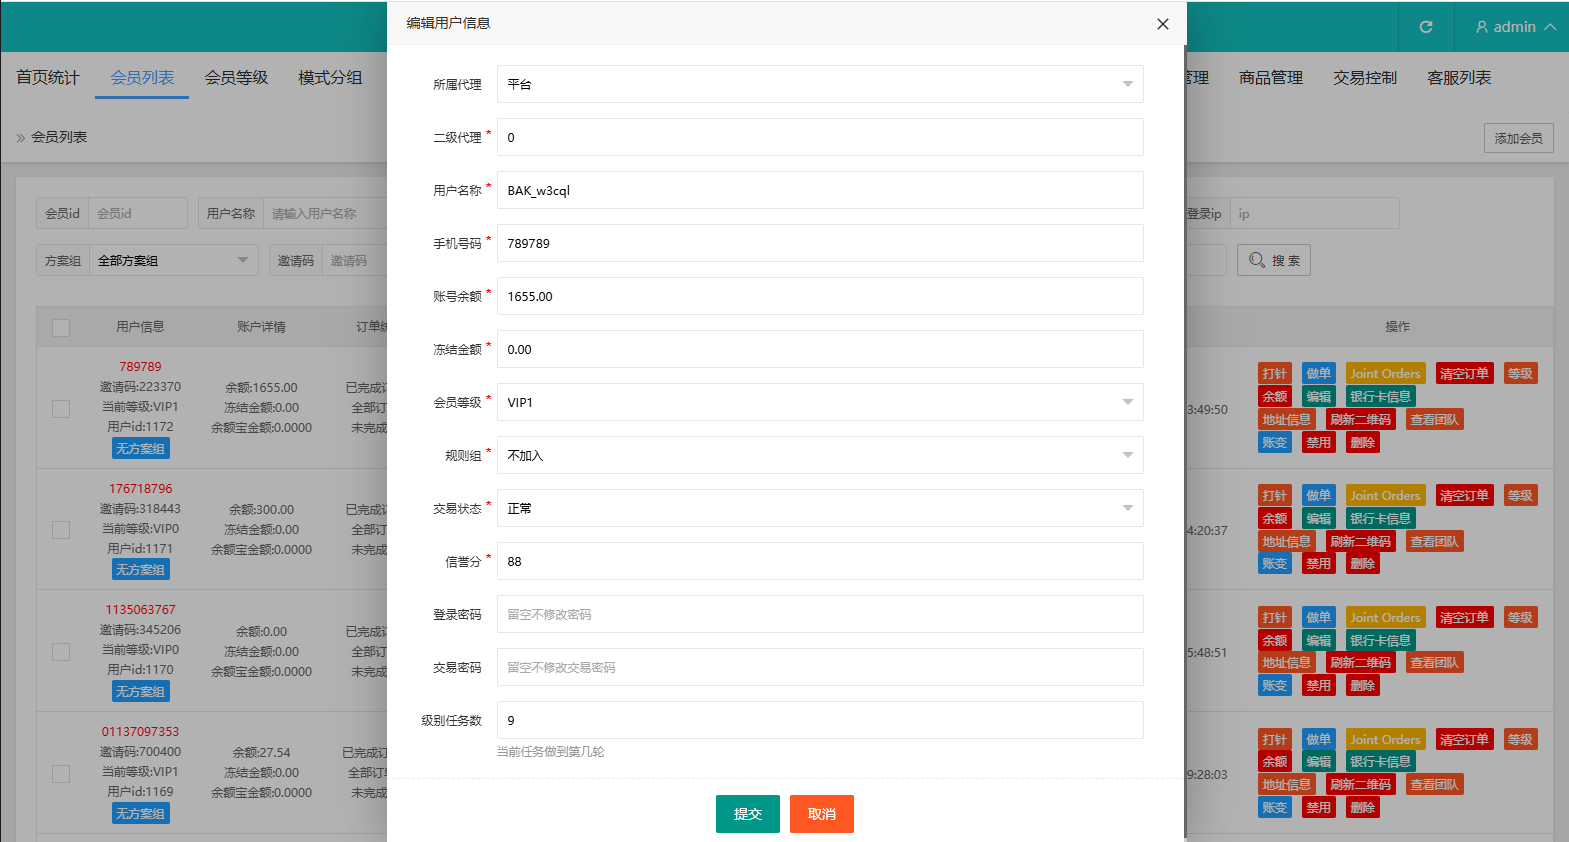The height and width of the screenshot is (842, 1569).
Task: Close the edit user info dialog
Action: 1162,24
